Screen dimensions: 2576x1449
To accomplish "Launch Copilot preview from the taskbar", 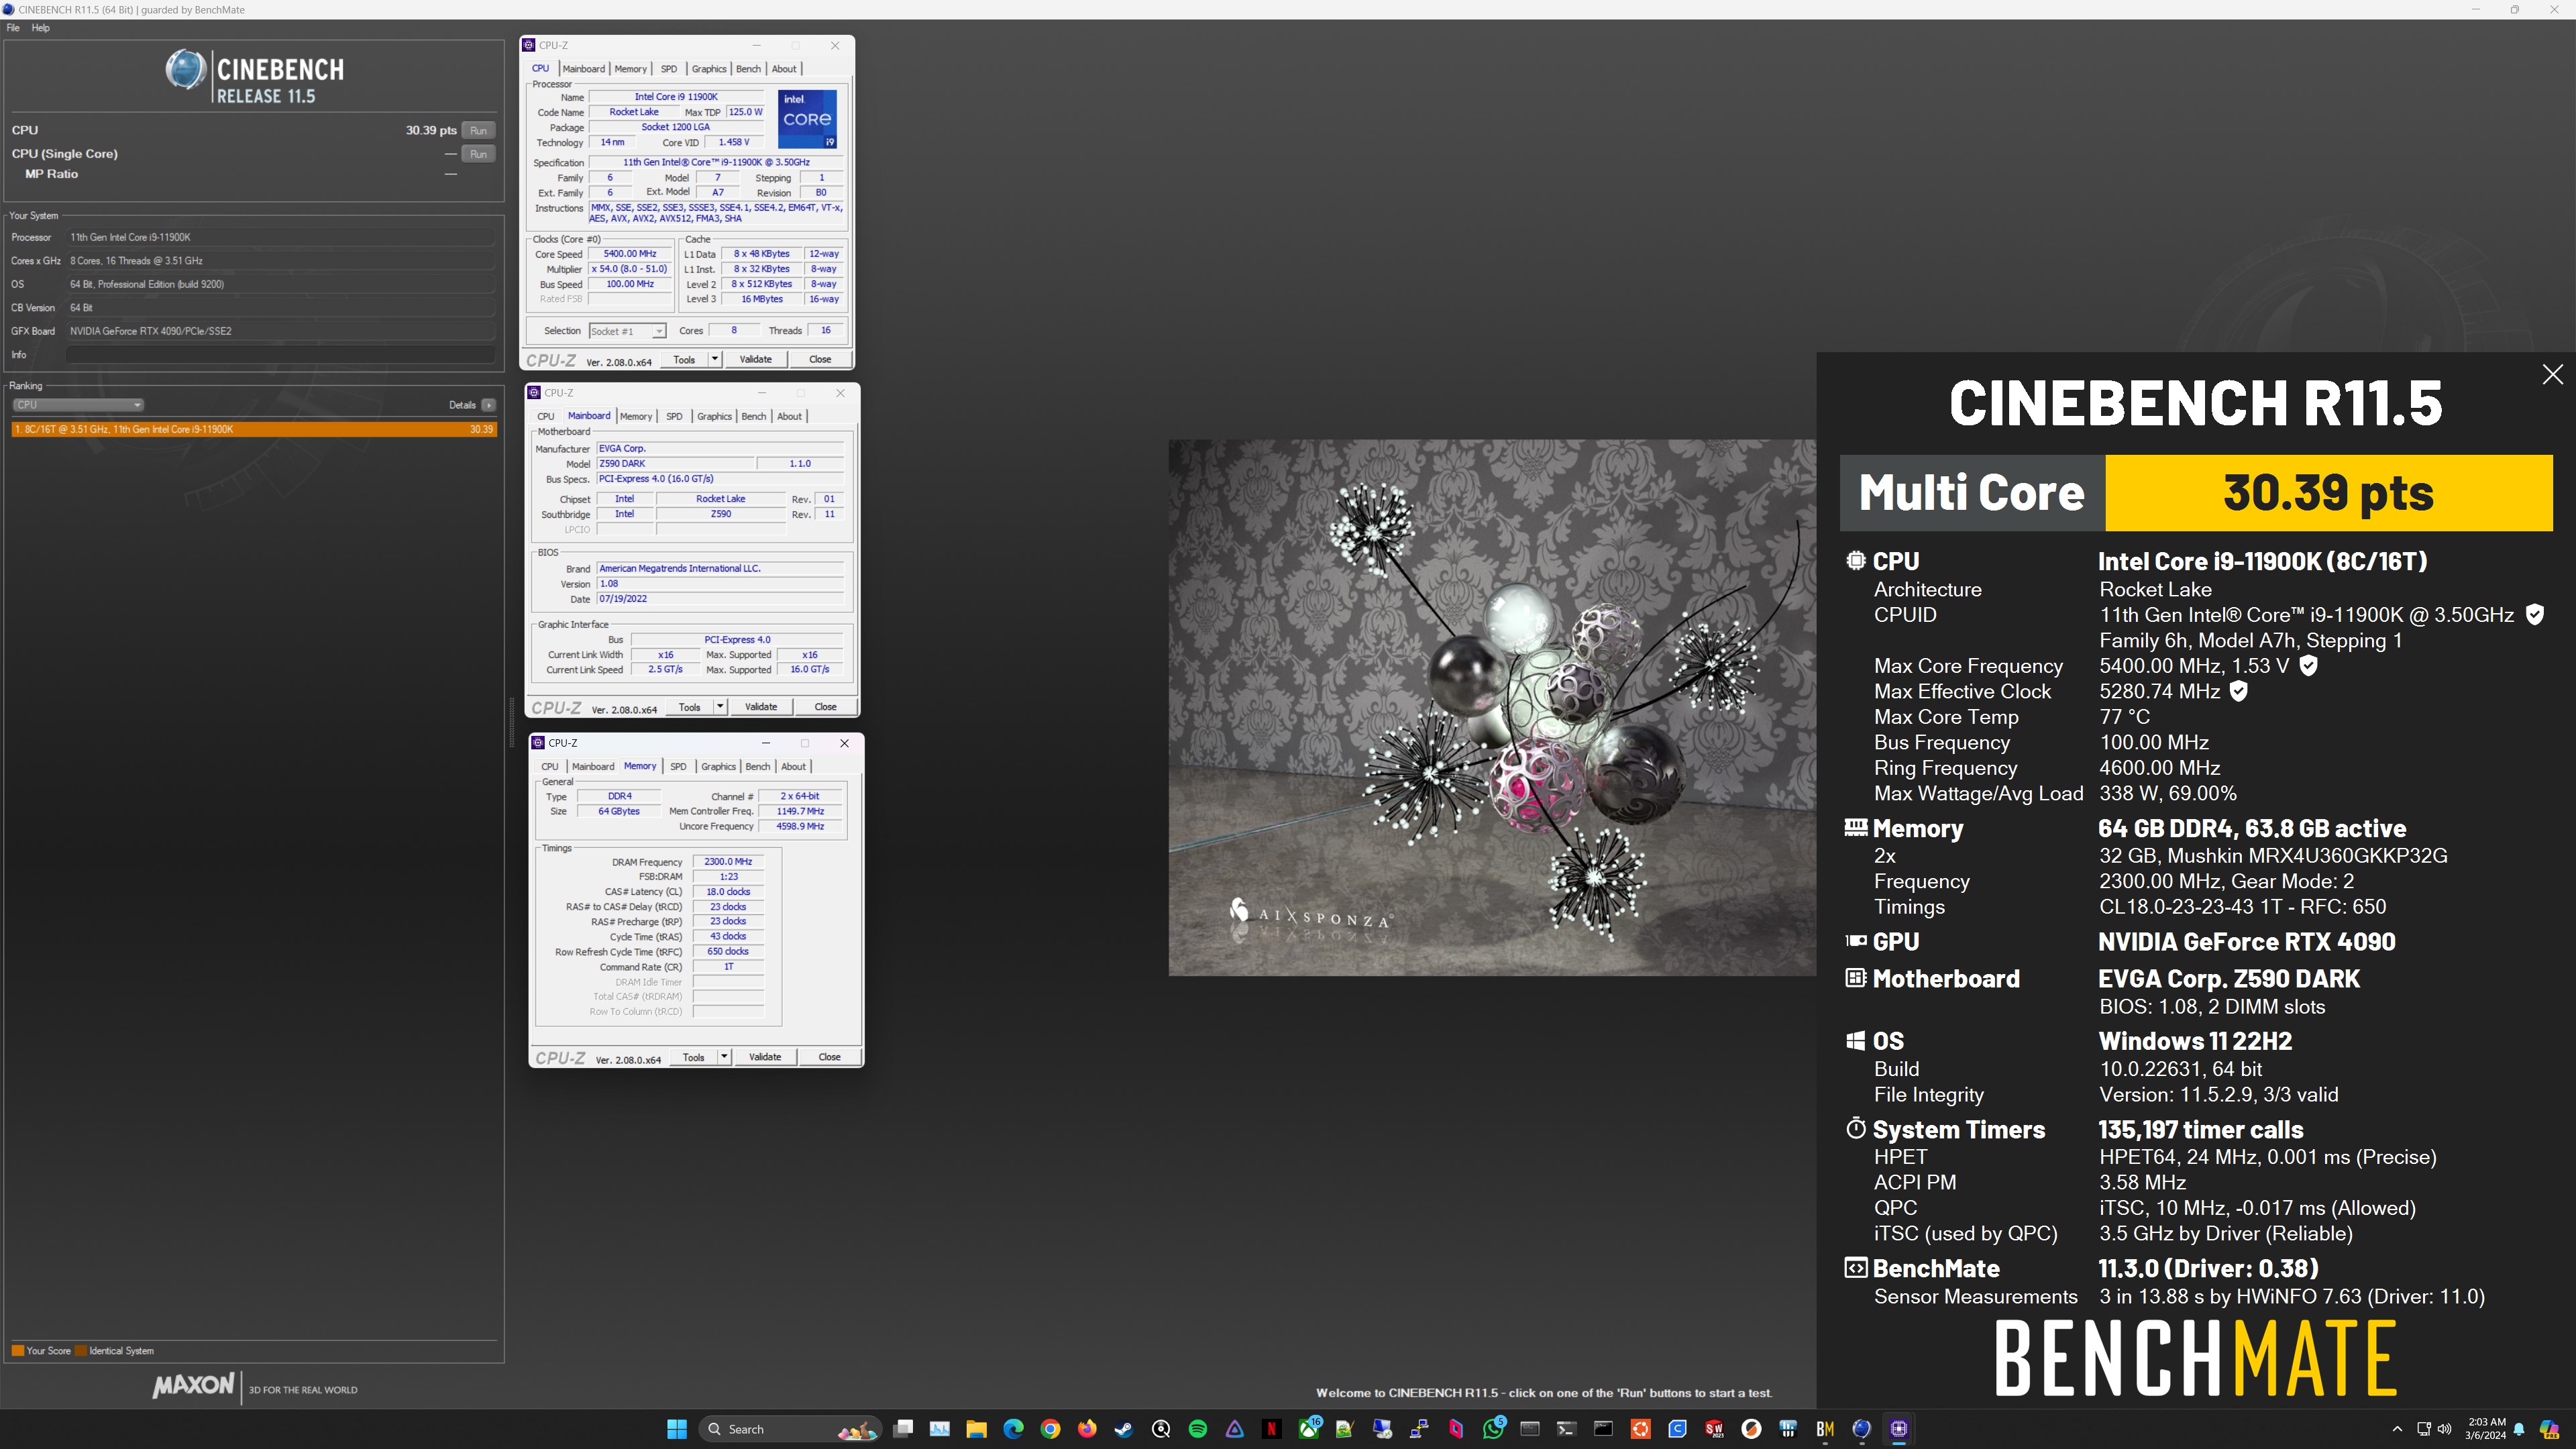I will pyautogui.click(x=2550, y=1429).
